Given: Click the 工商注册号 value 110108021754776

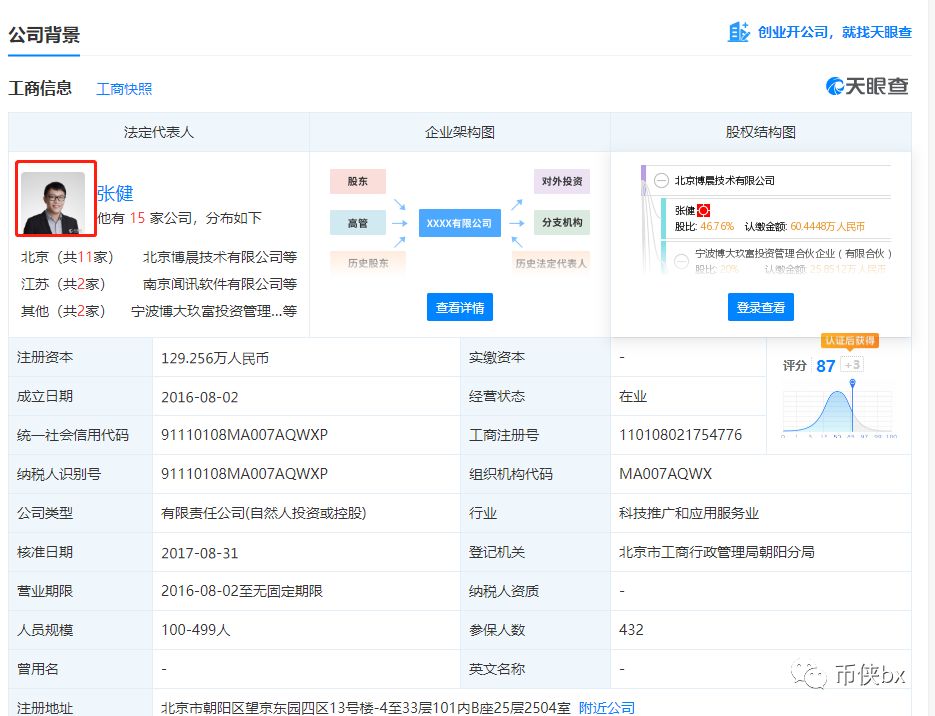Looking at the screenshot, I should click(x=680, y=435).
